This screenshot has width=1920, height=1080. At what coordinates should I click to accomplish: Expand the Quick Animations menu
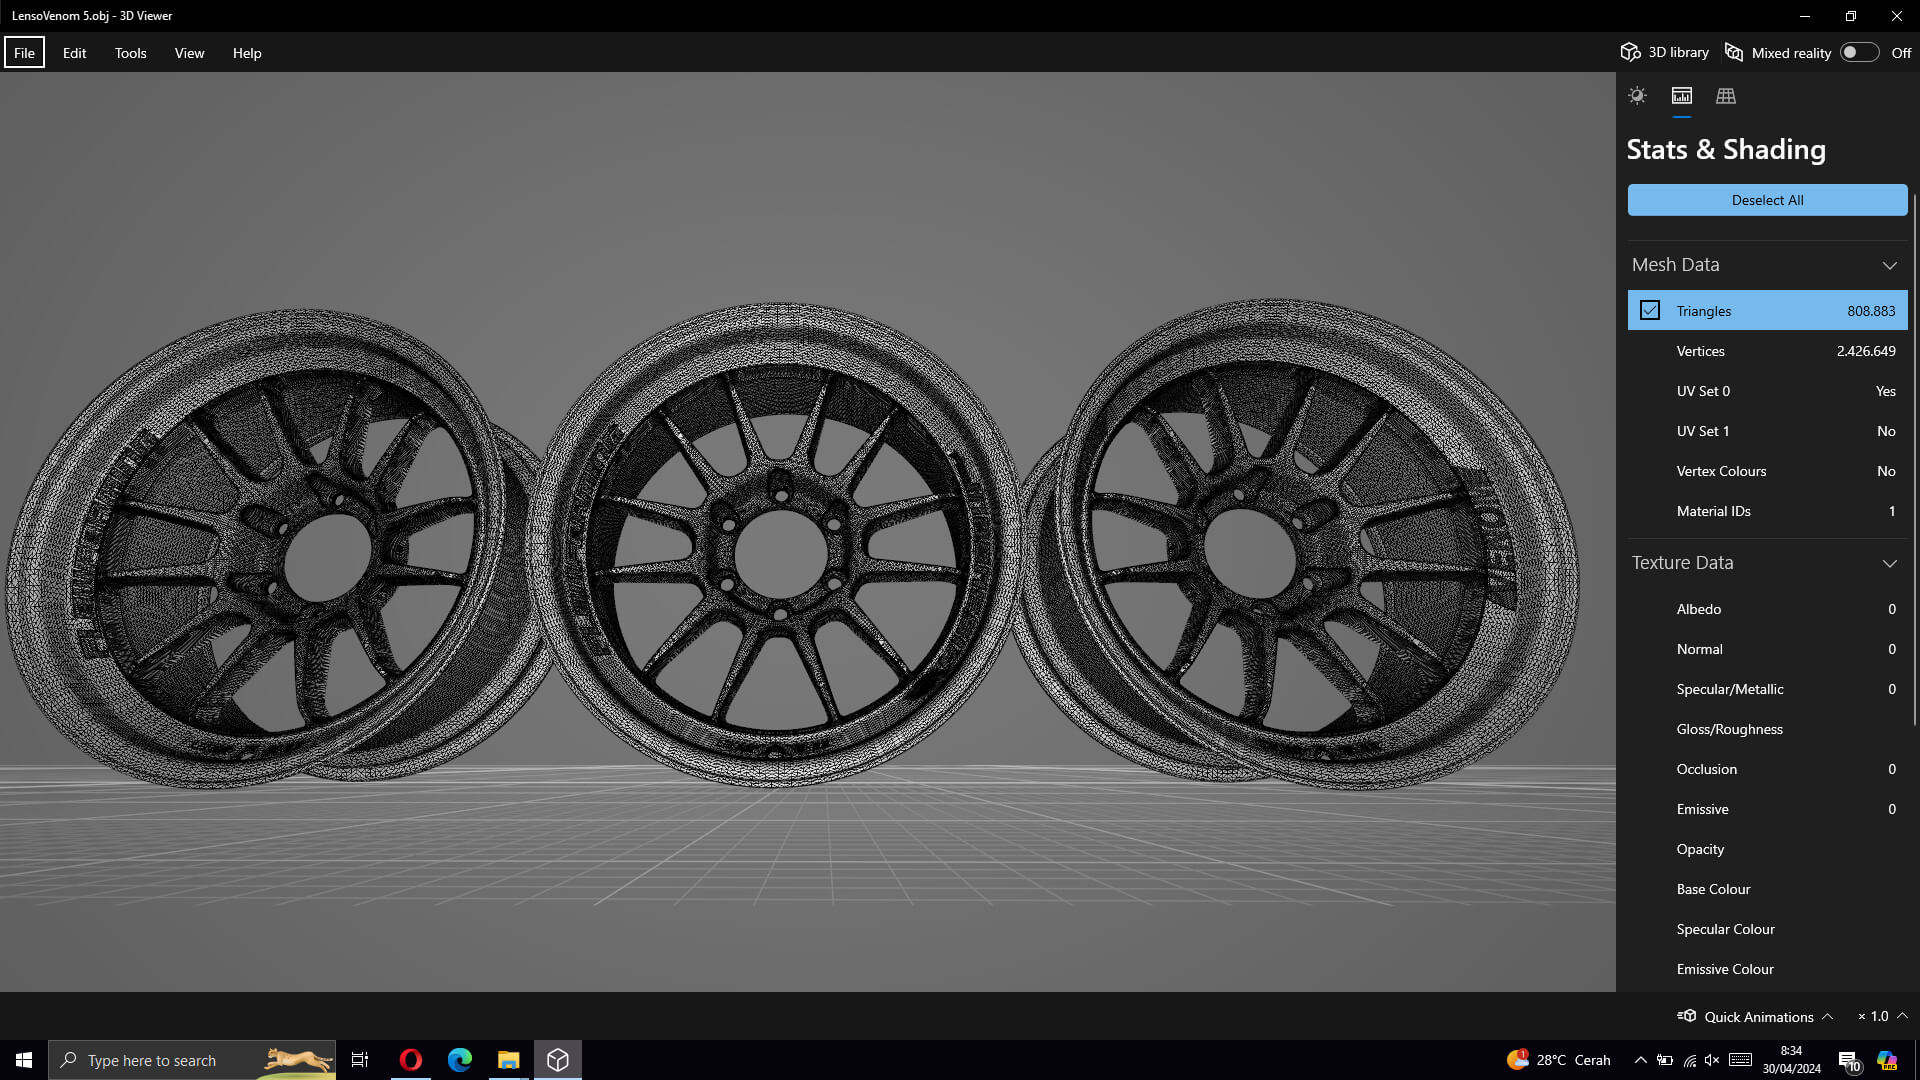click(x=1827, y=1016)
